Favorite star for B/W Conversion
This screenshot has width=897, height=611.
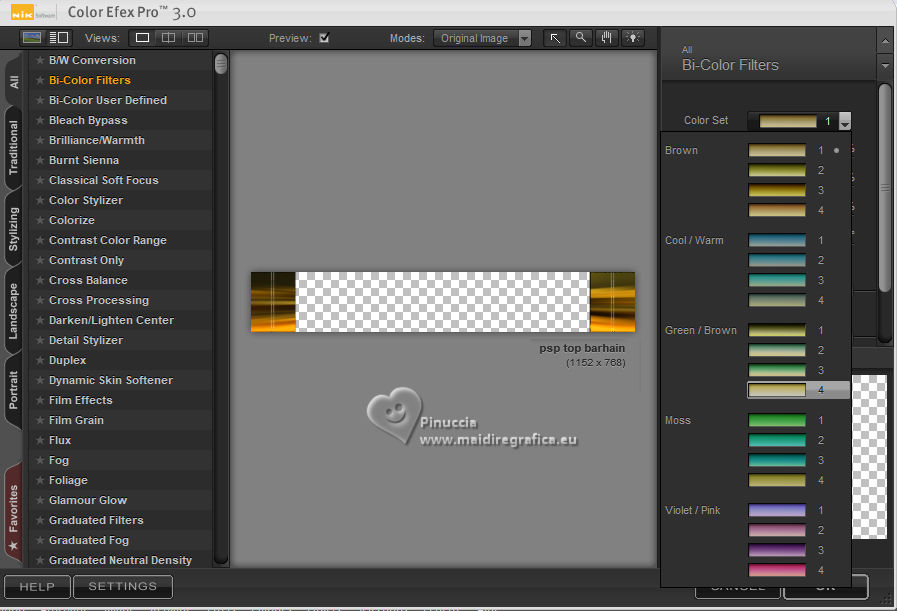(40, 60)
